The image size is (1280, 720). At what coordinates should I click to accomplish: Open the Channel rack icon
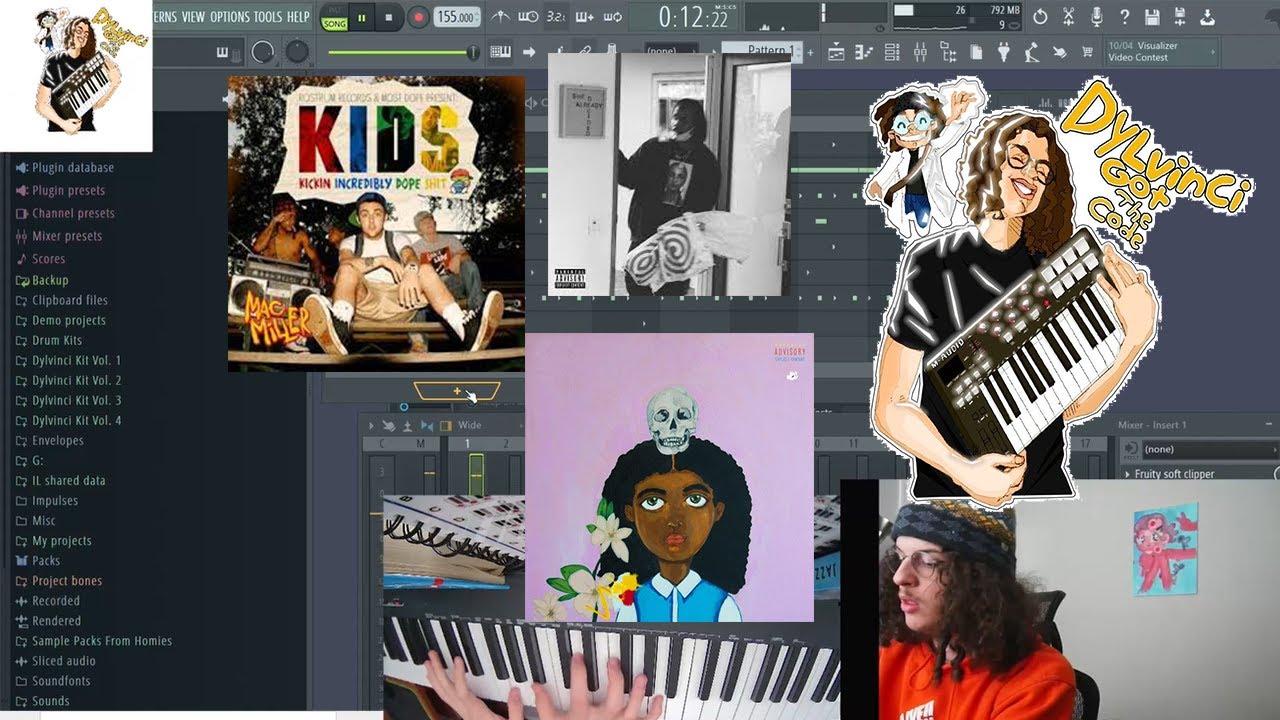892,52
